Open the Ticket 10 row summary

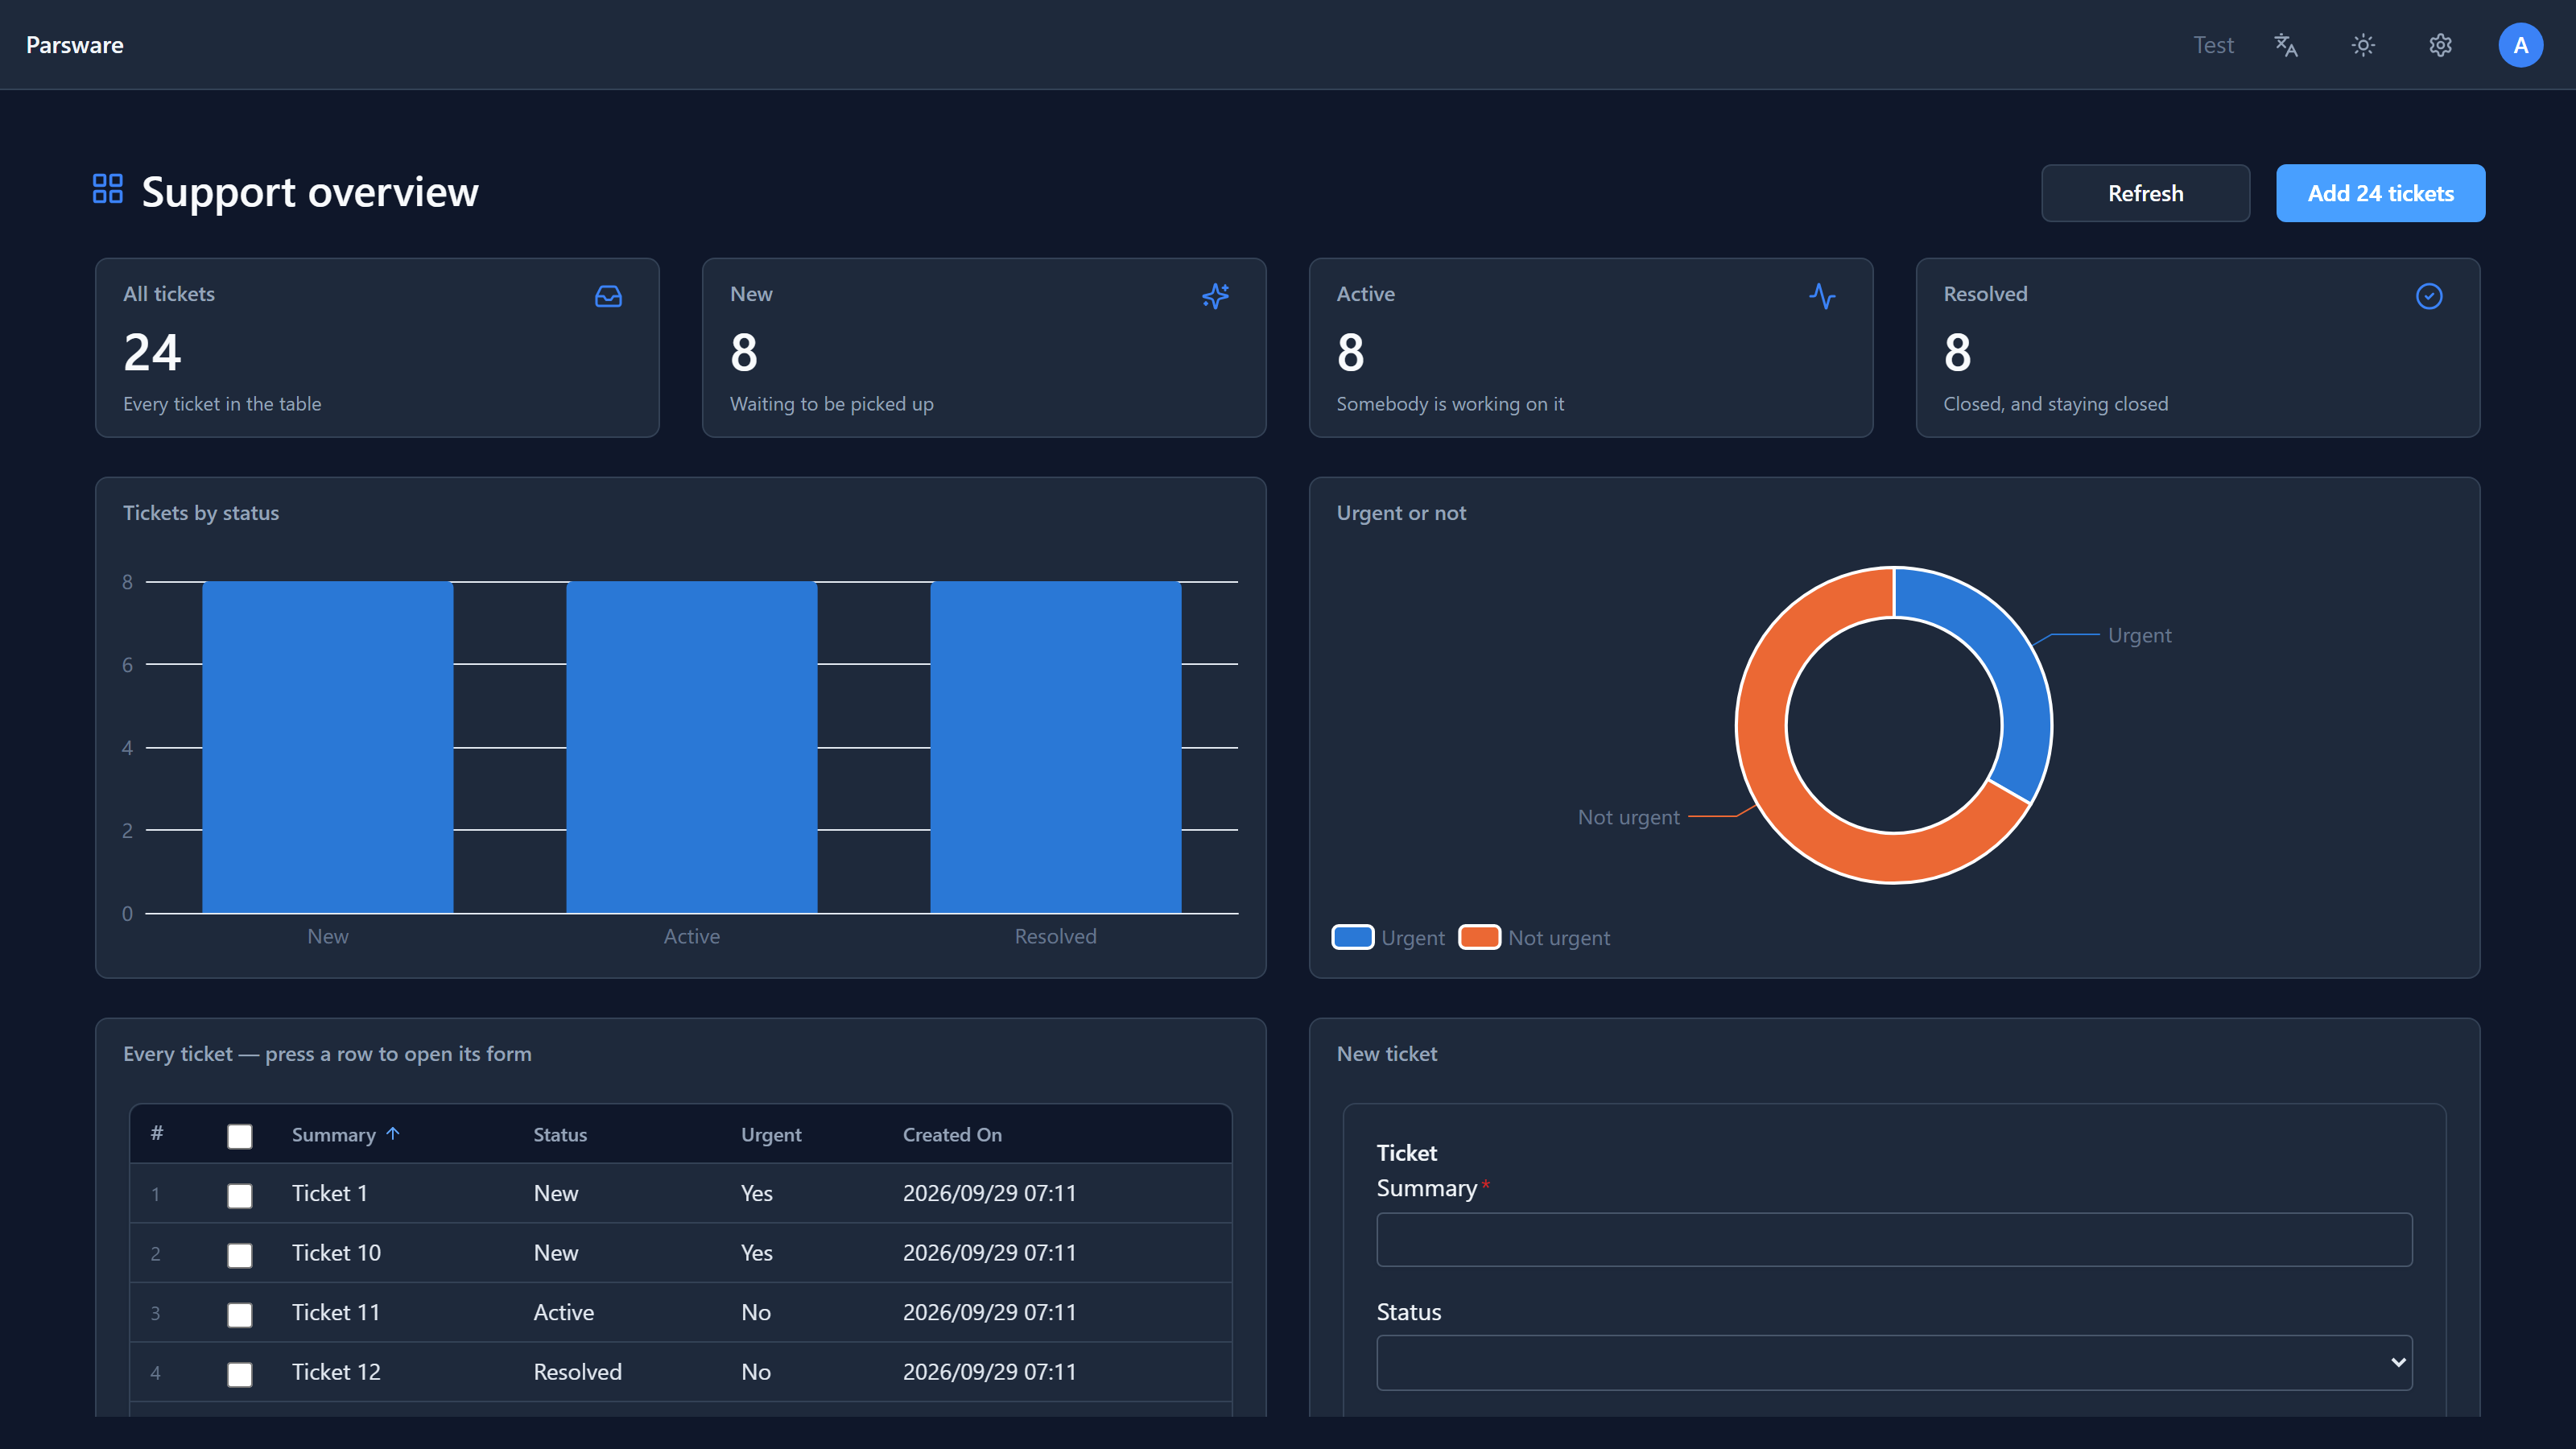[x=336, y=1253]
